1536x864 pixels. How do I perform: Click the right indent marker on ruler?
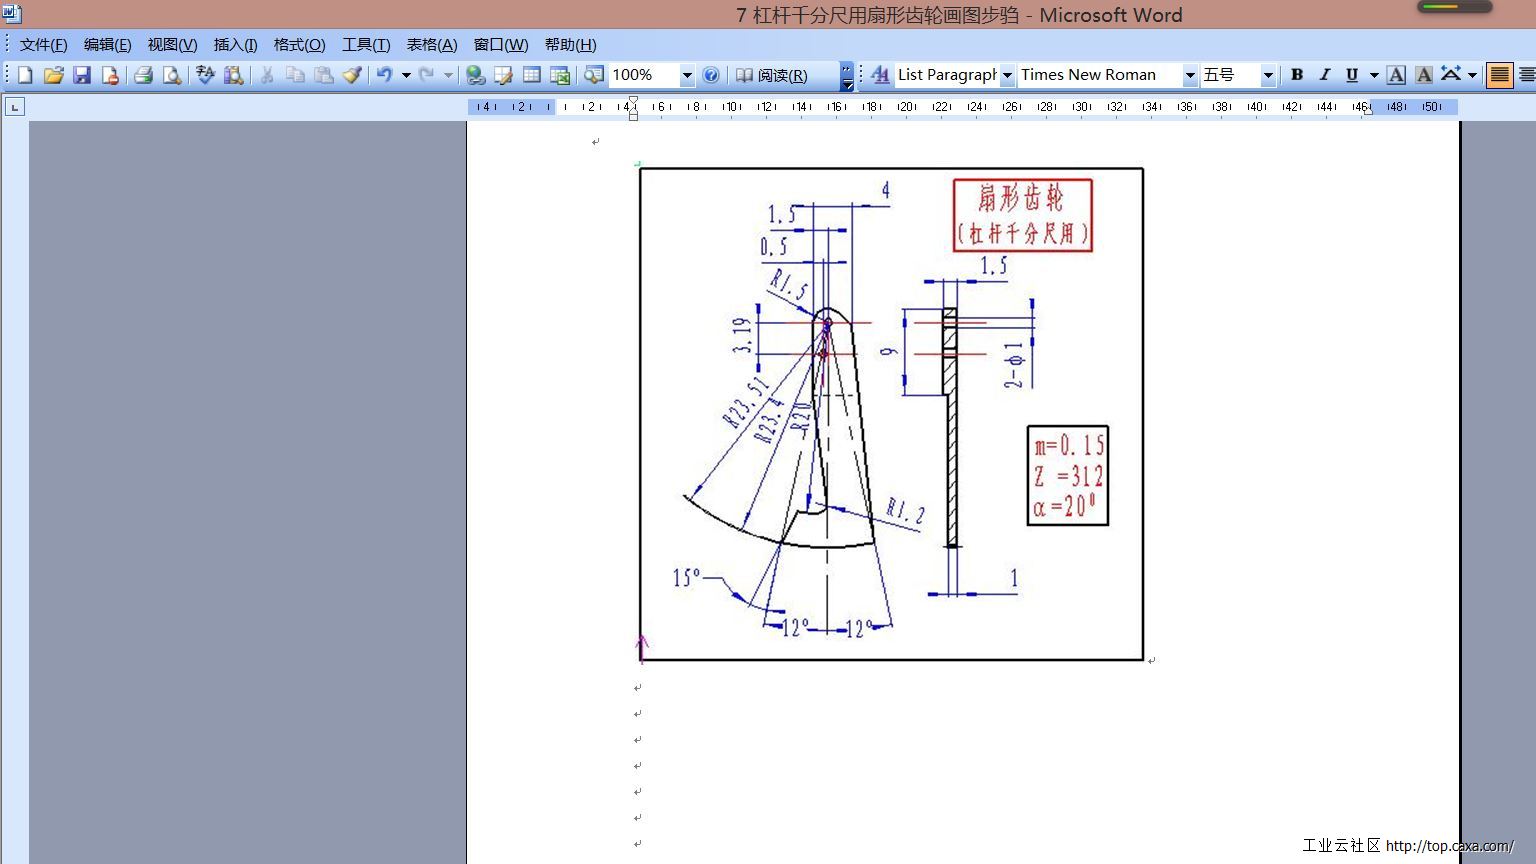tap(1368, 110)
